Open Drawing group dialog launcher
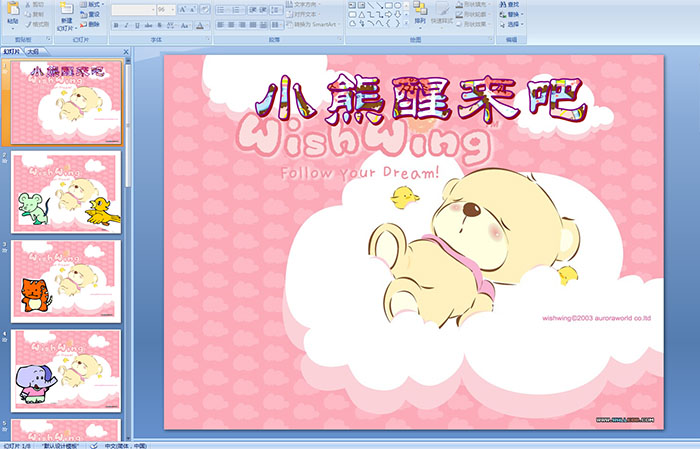The image size is (700, 449). click(491, 39)
